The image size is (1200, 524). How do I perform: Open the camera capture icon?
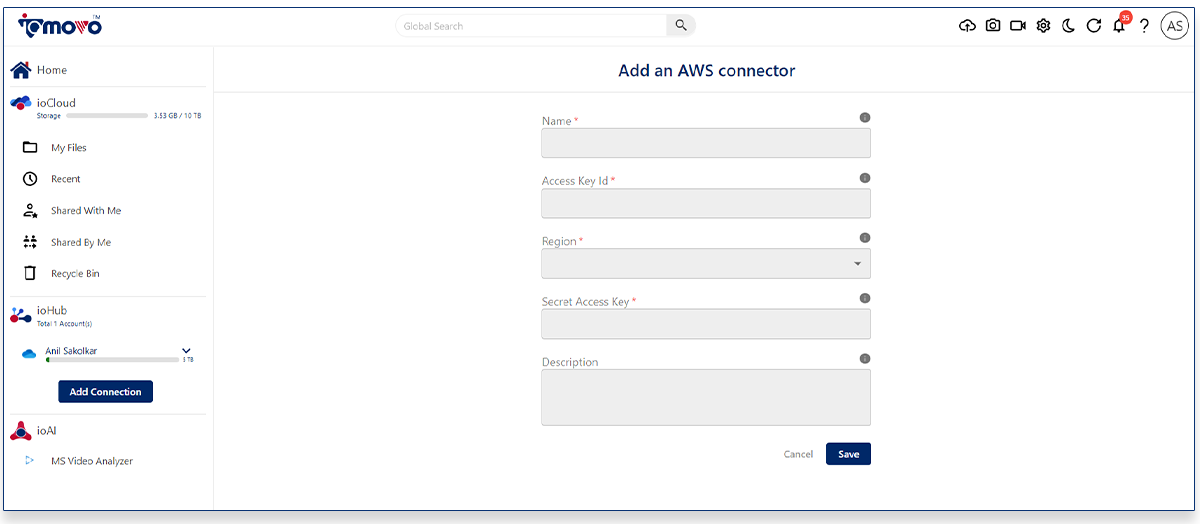coord(992,26)
